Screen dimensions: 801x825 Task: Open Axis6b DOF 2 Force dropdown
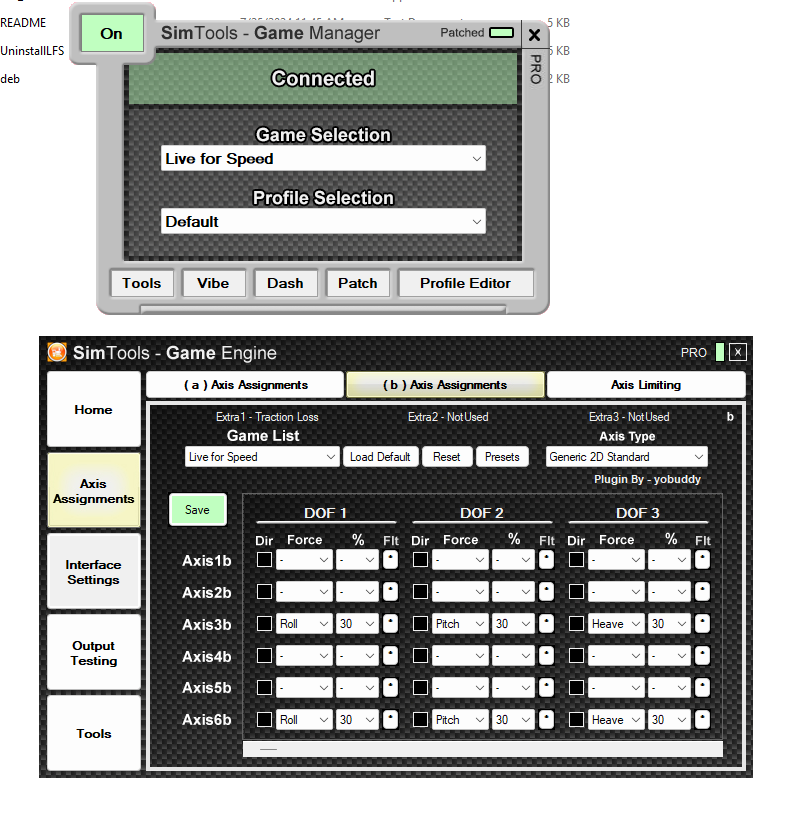(460, 719)
